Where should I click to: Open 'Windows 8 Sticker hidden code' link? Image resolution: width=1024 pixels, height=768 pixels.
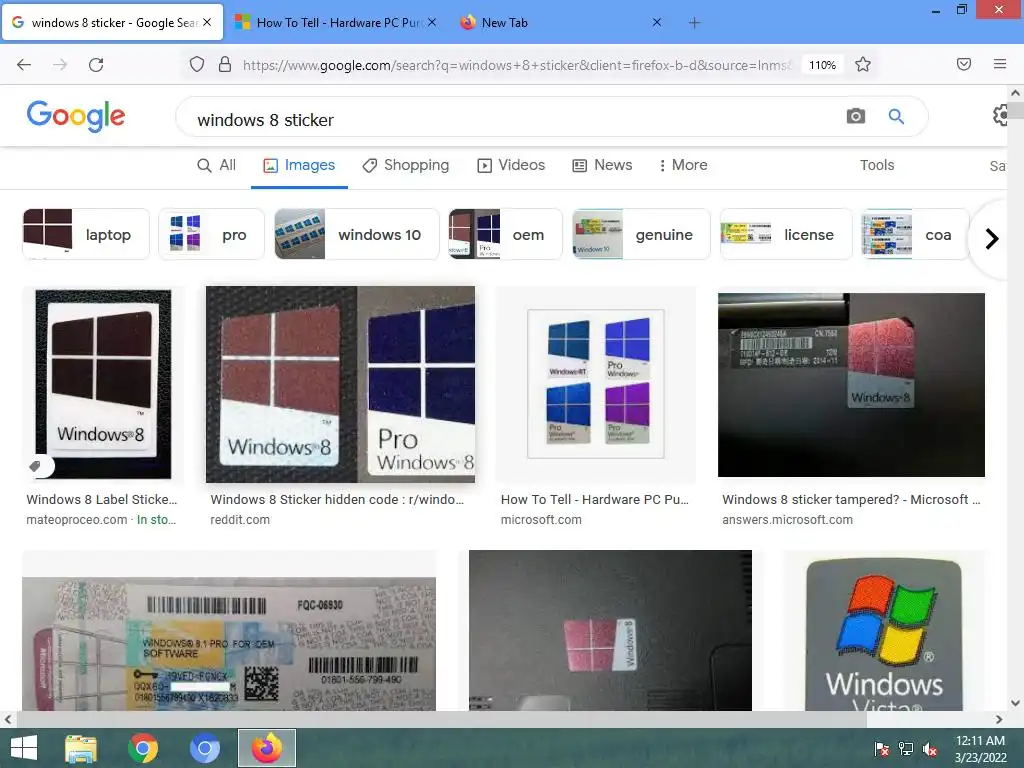pyautogui.click(x=337, y=500)
